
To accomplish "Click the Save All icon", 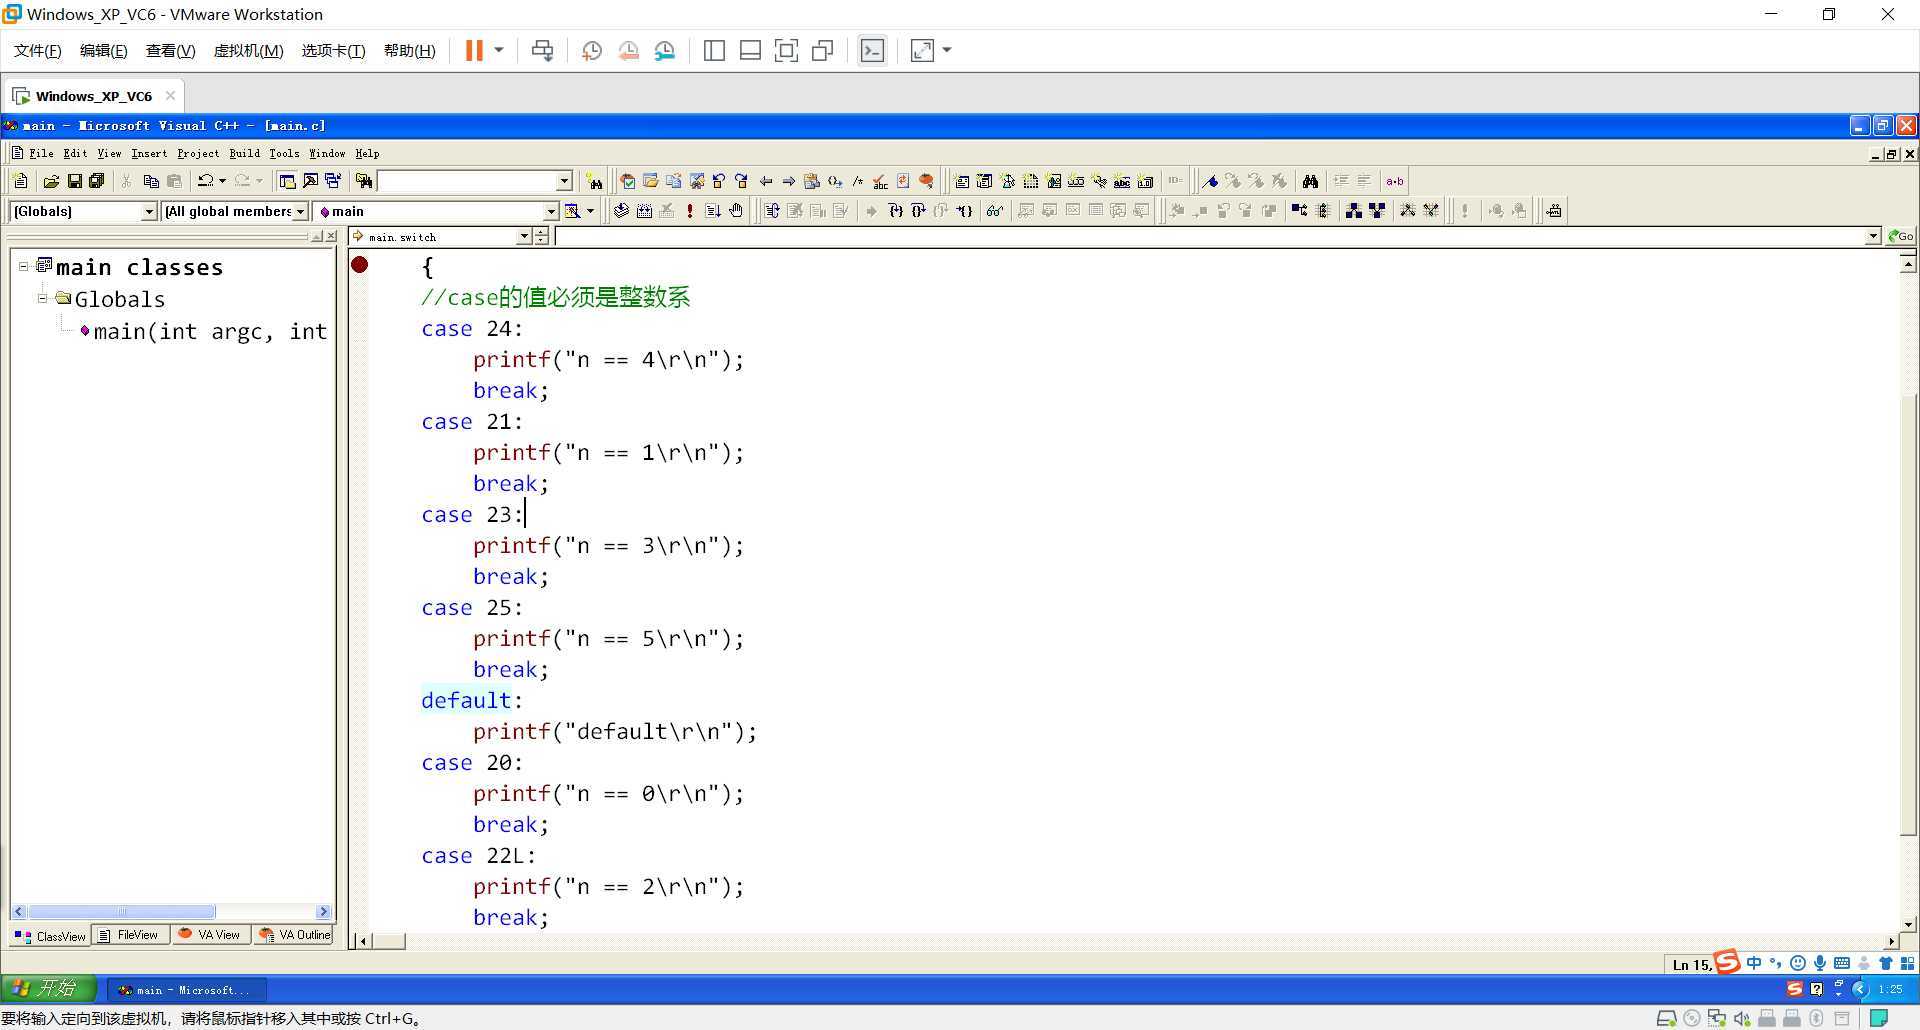I will pyautogui.click(x=97, y=181).
